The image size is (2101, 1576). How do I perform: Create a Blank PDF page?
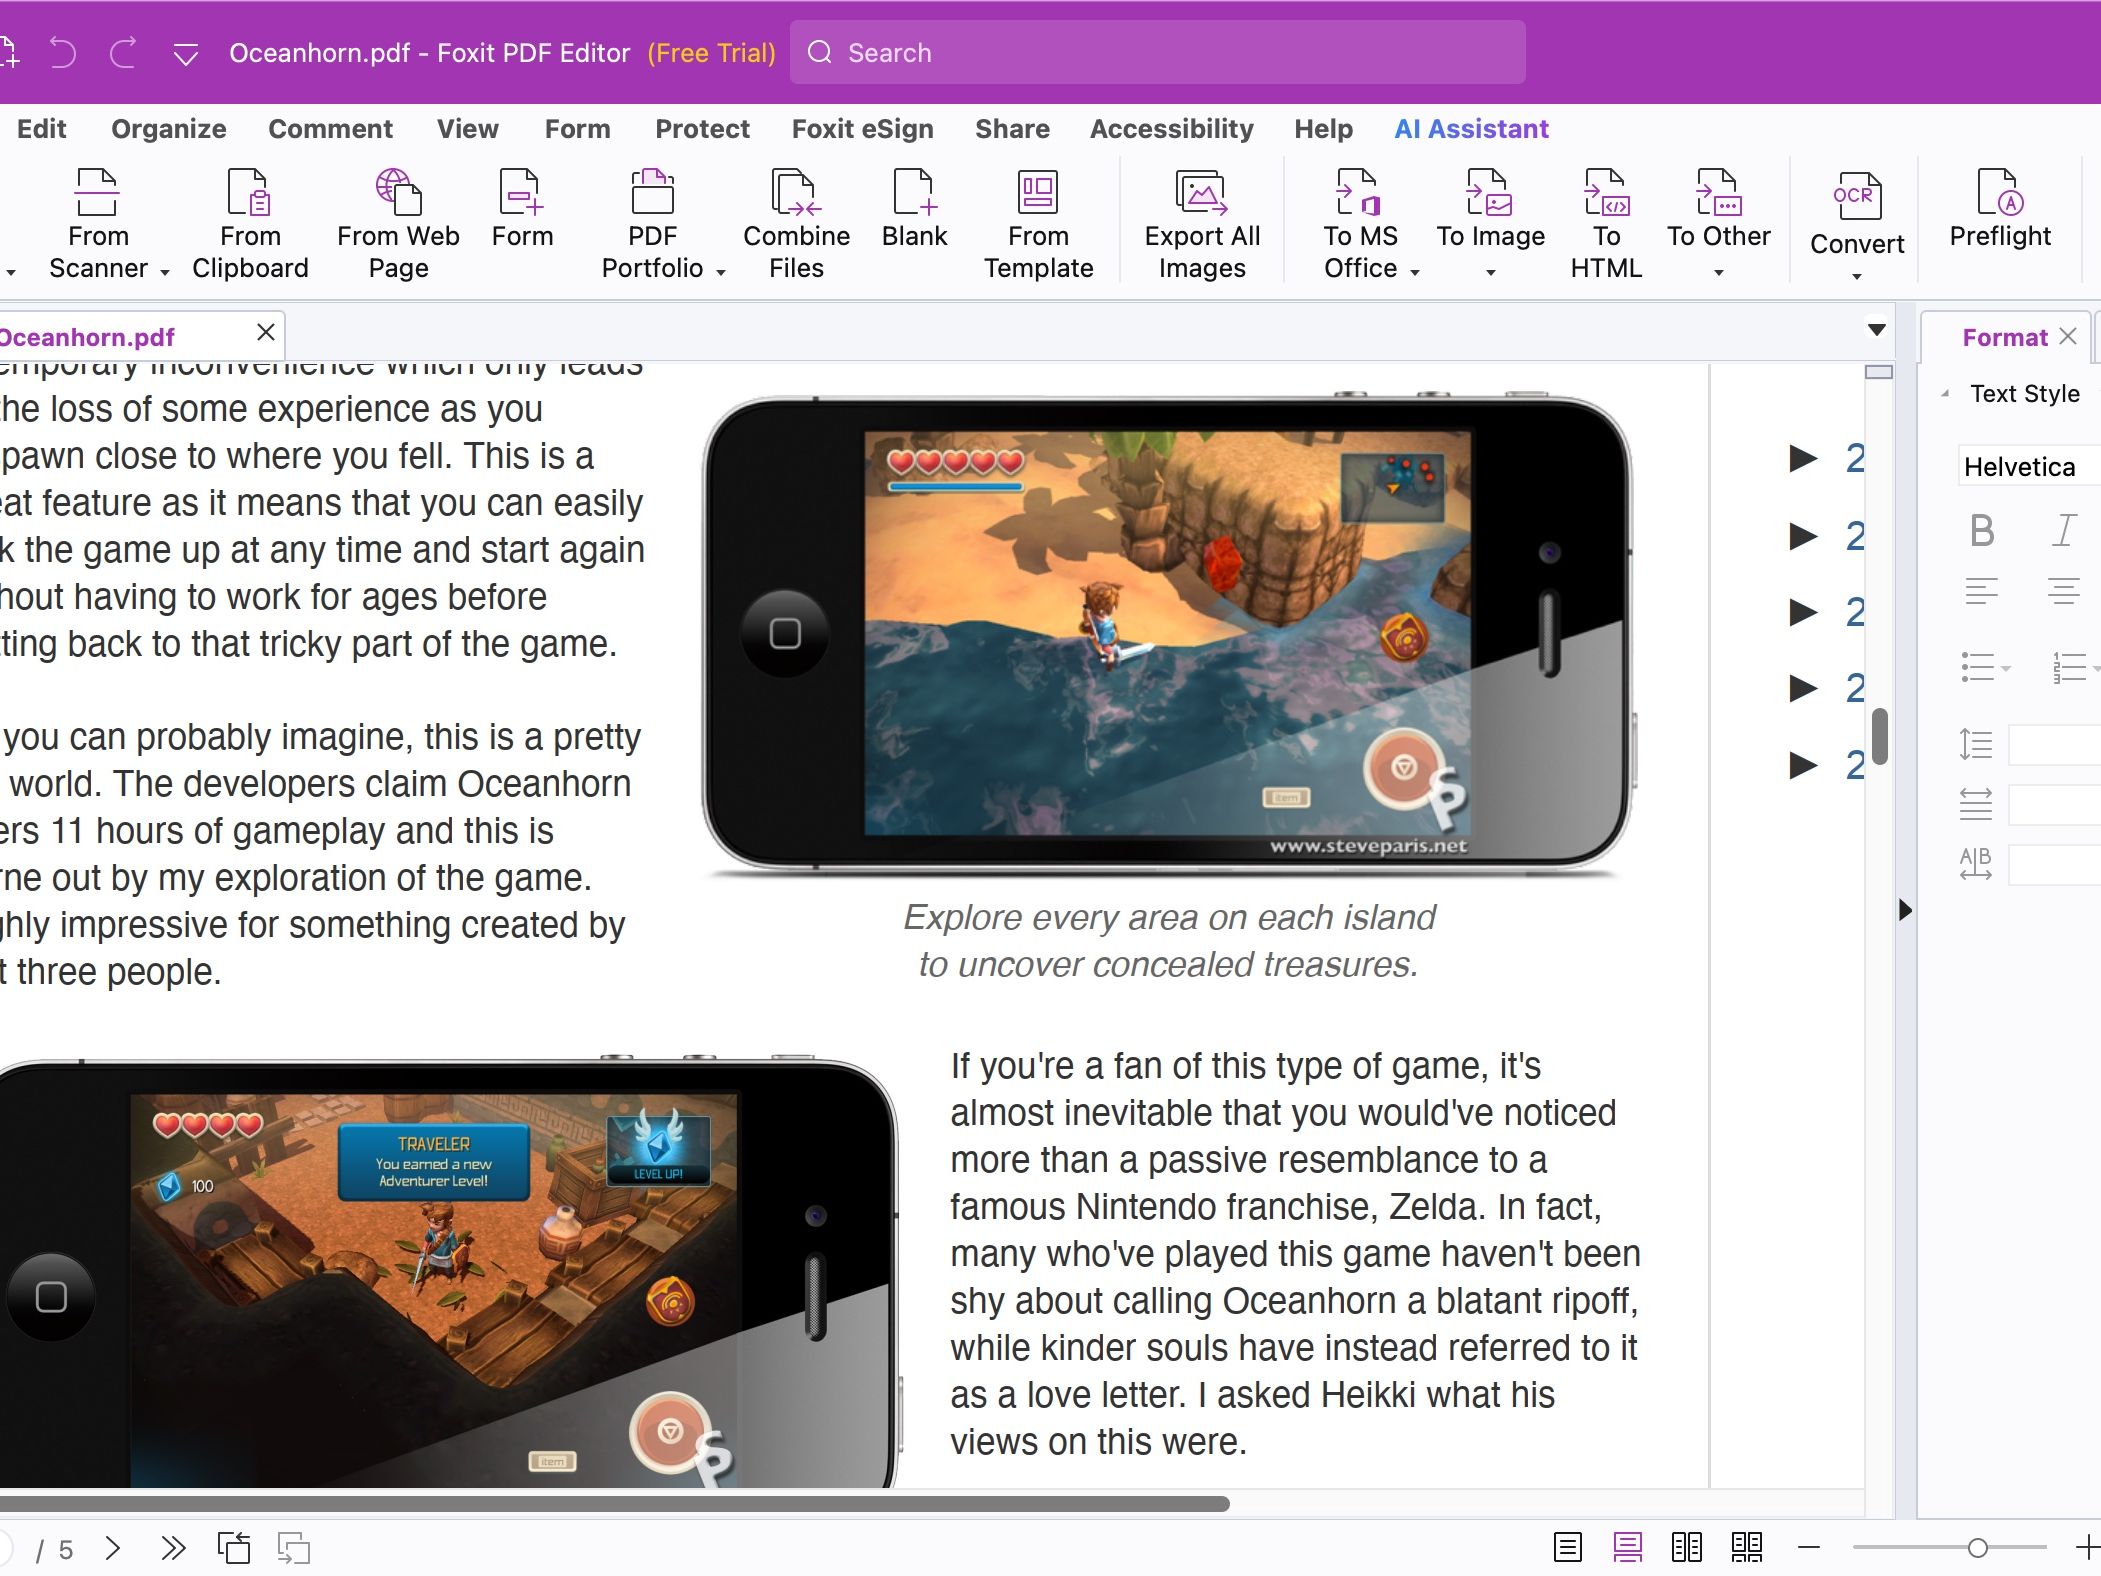point(914,193)
